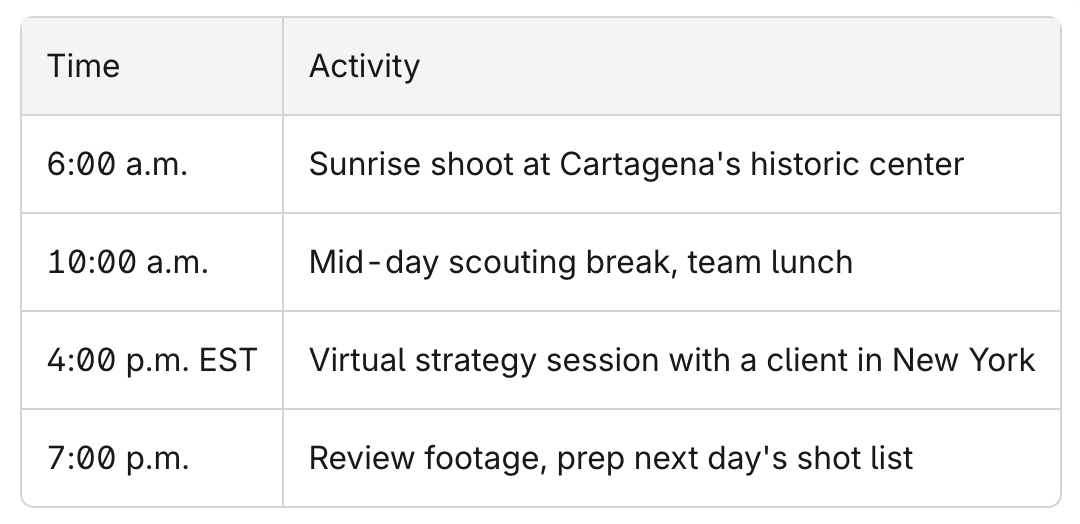Click the words historic center
The image size is (1080, 524).
(x=857, y=165)
